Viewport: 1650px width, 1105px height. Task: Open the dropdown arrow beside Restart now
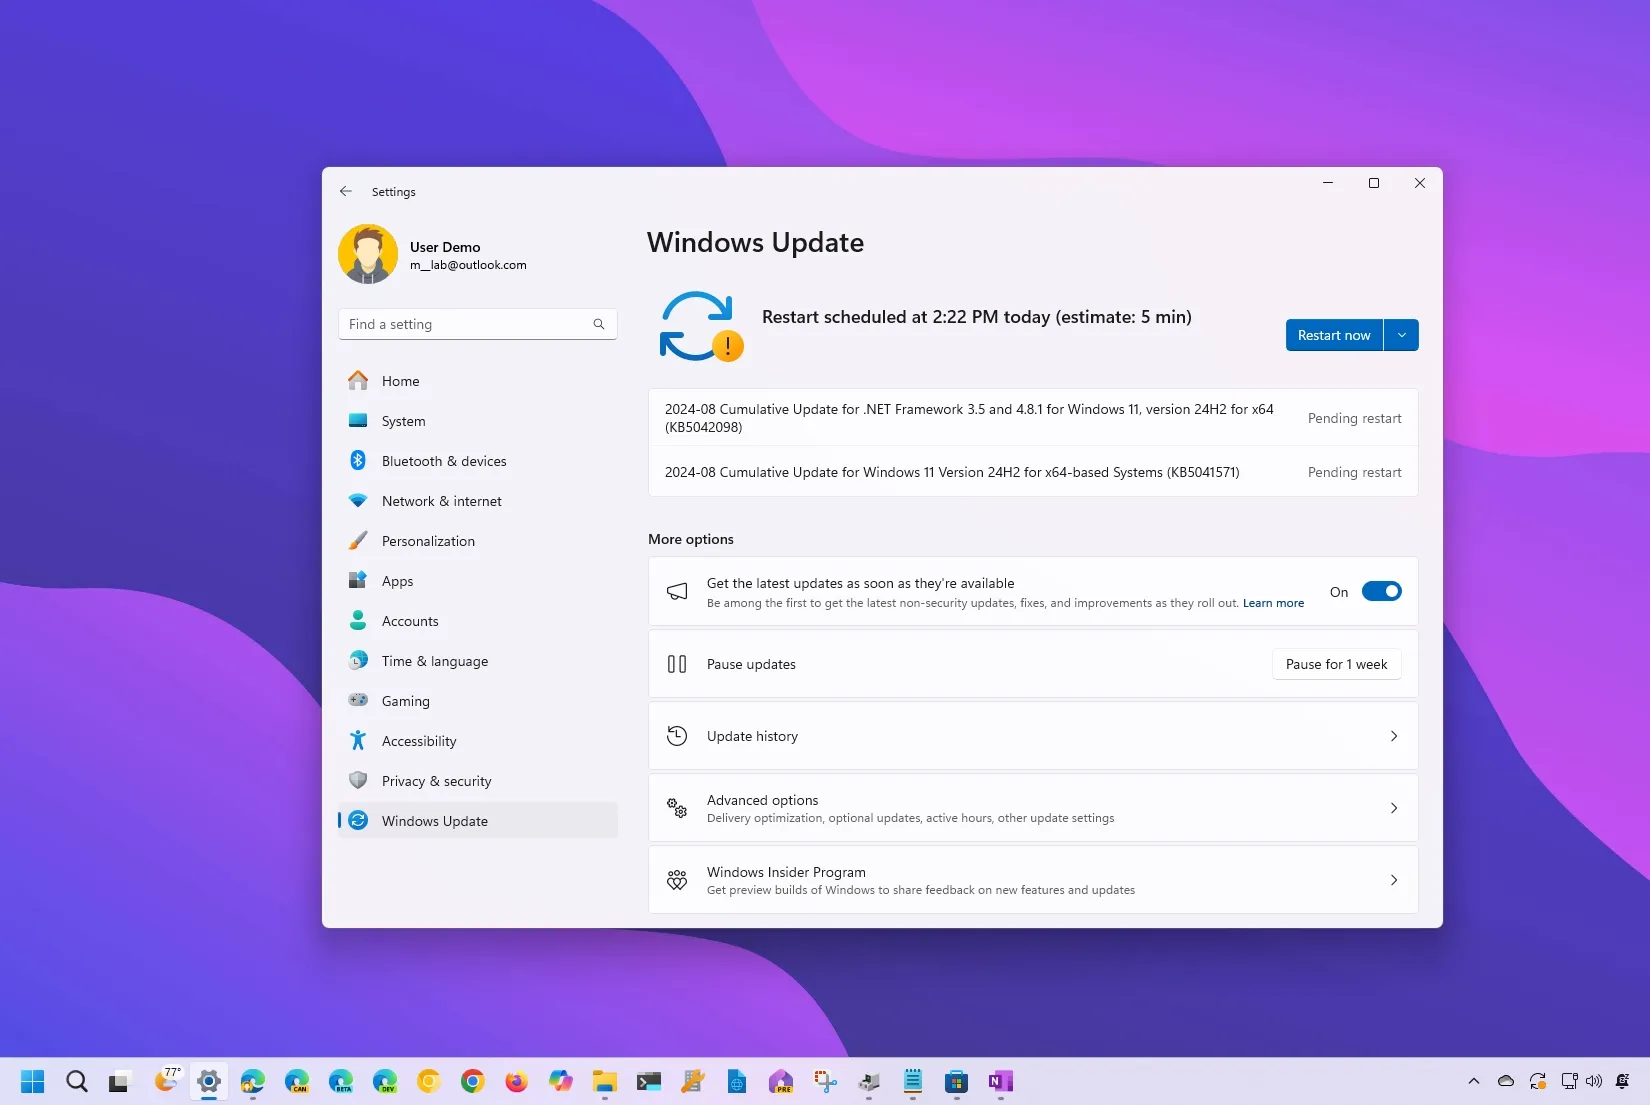click(1402, 335)
